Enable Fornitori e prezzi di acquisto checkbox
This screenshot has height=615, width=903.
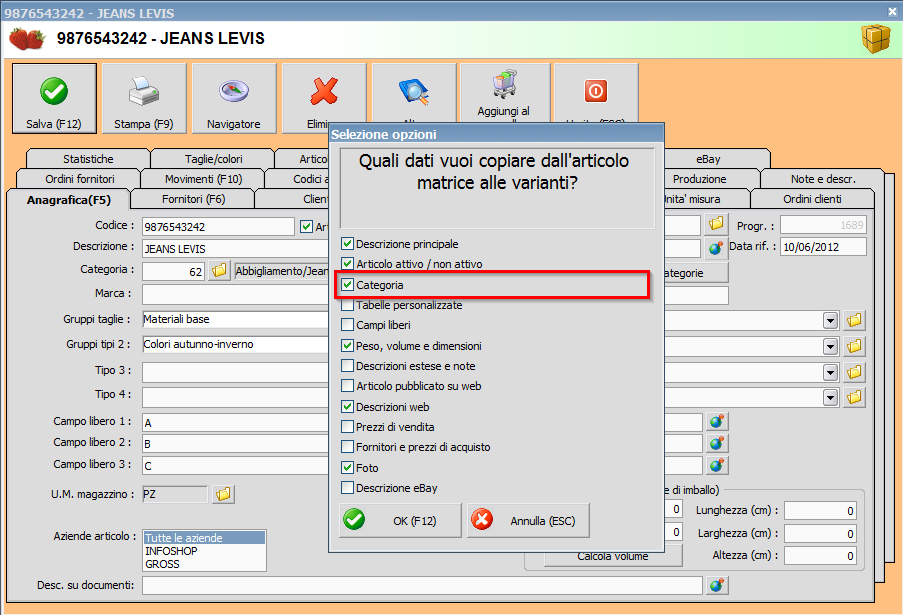pyautogui.click(x=347, y=447)
